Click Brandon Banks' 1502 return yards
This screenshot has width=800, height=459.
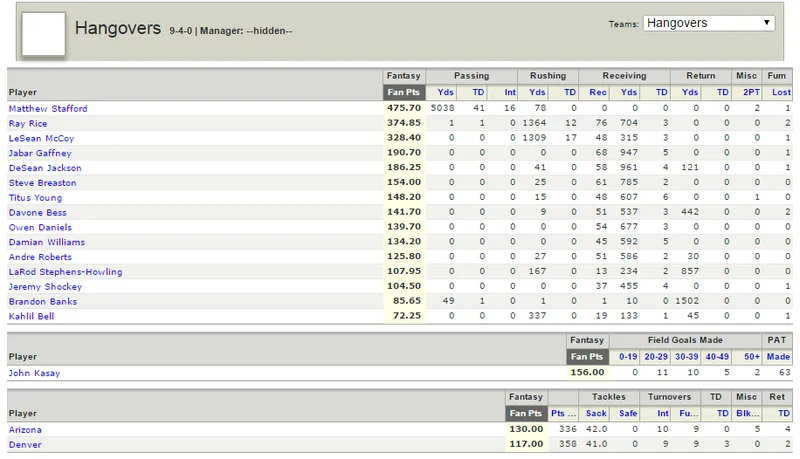[687, 300]
